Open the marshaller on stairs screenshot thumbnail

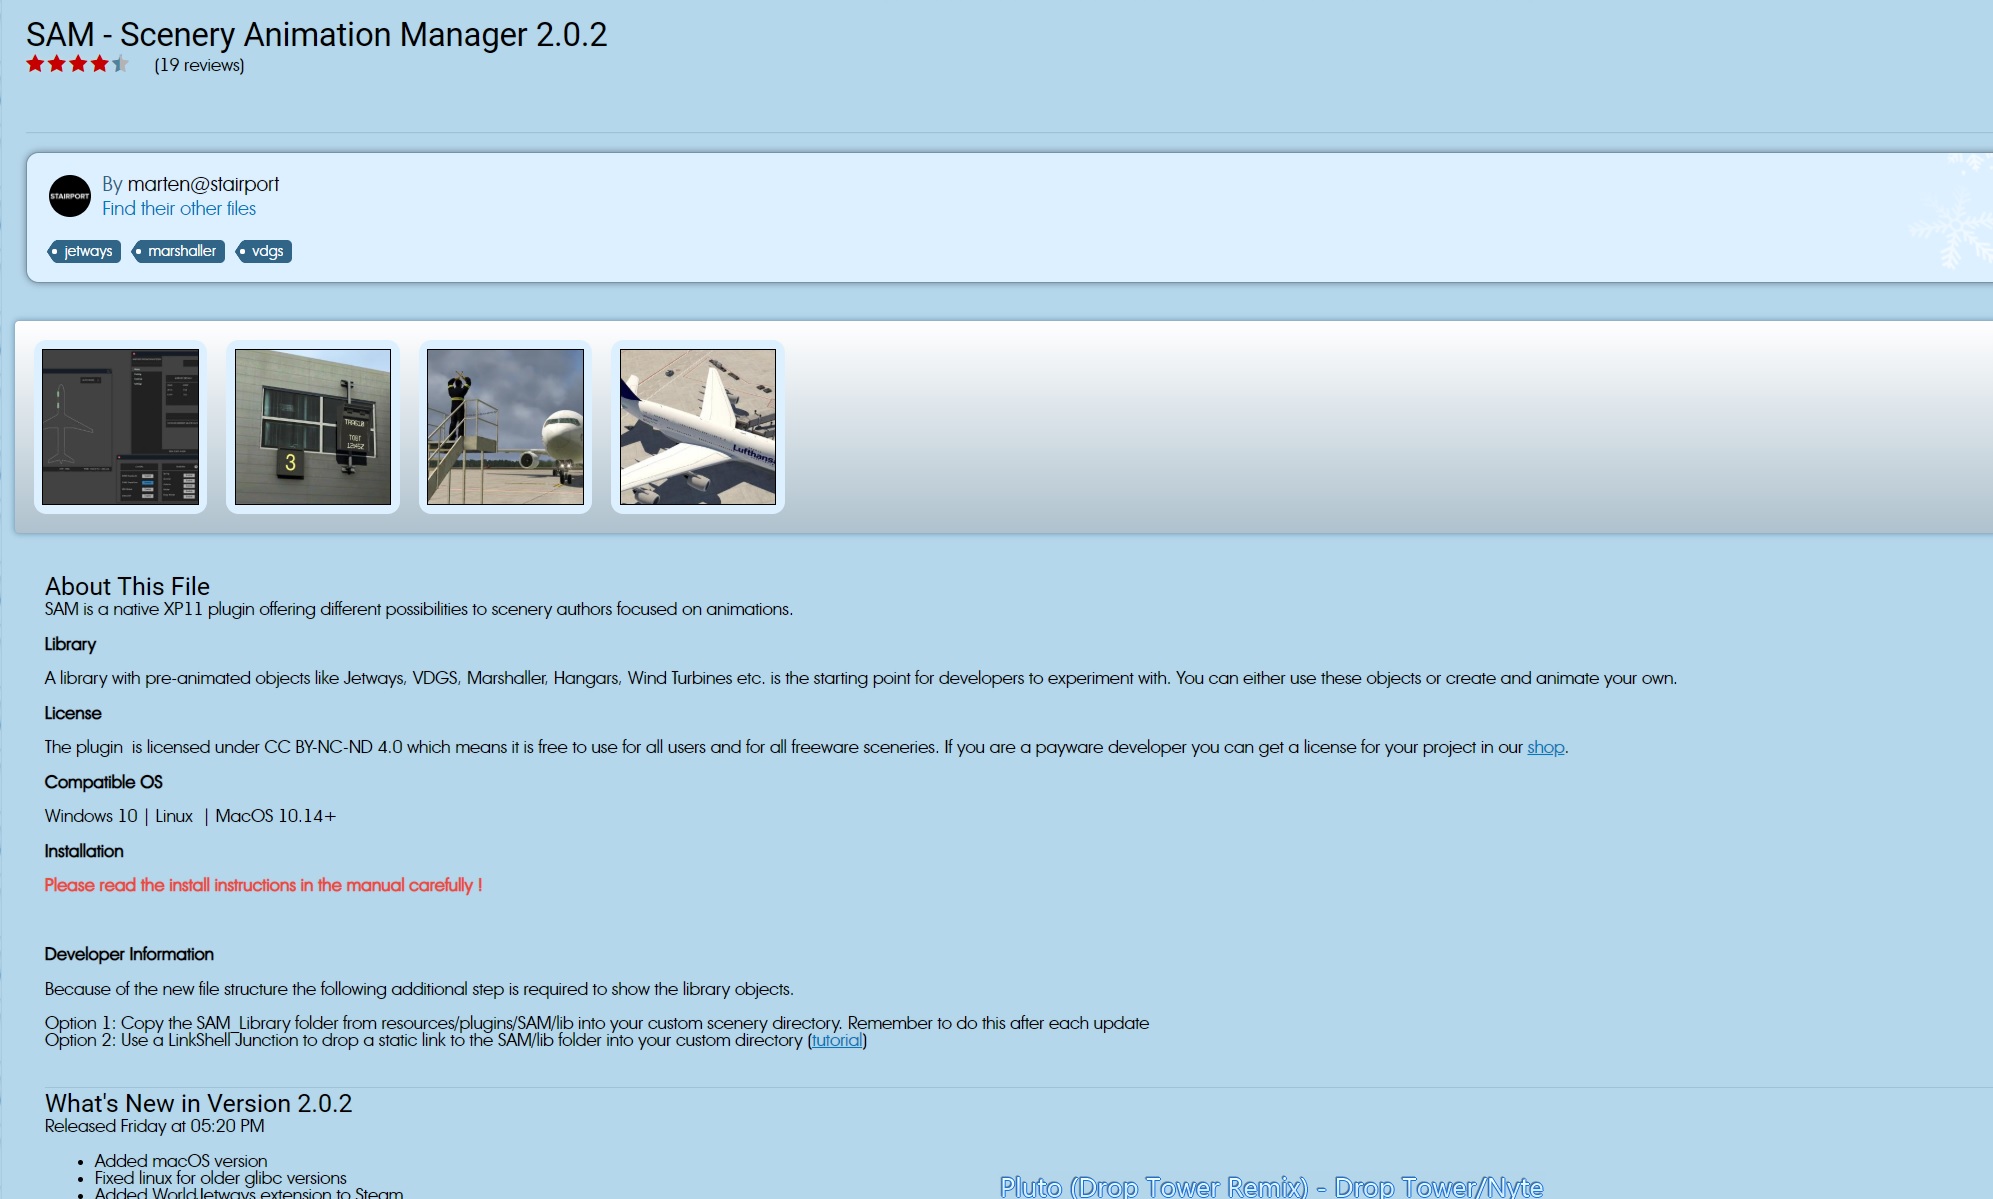[x=505, y=427]
